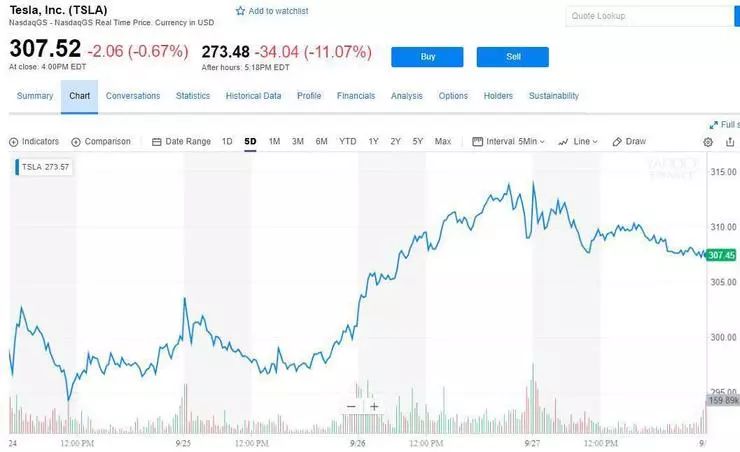This screenshot has width=740, height=452.
Task: Open the Financials tab
Action: (356, 96)
